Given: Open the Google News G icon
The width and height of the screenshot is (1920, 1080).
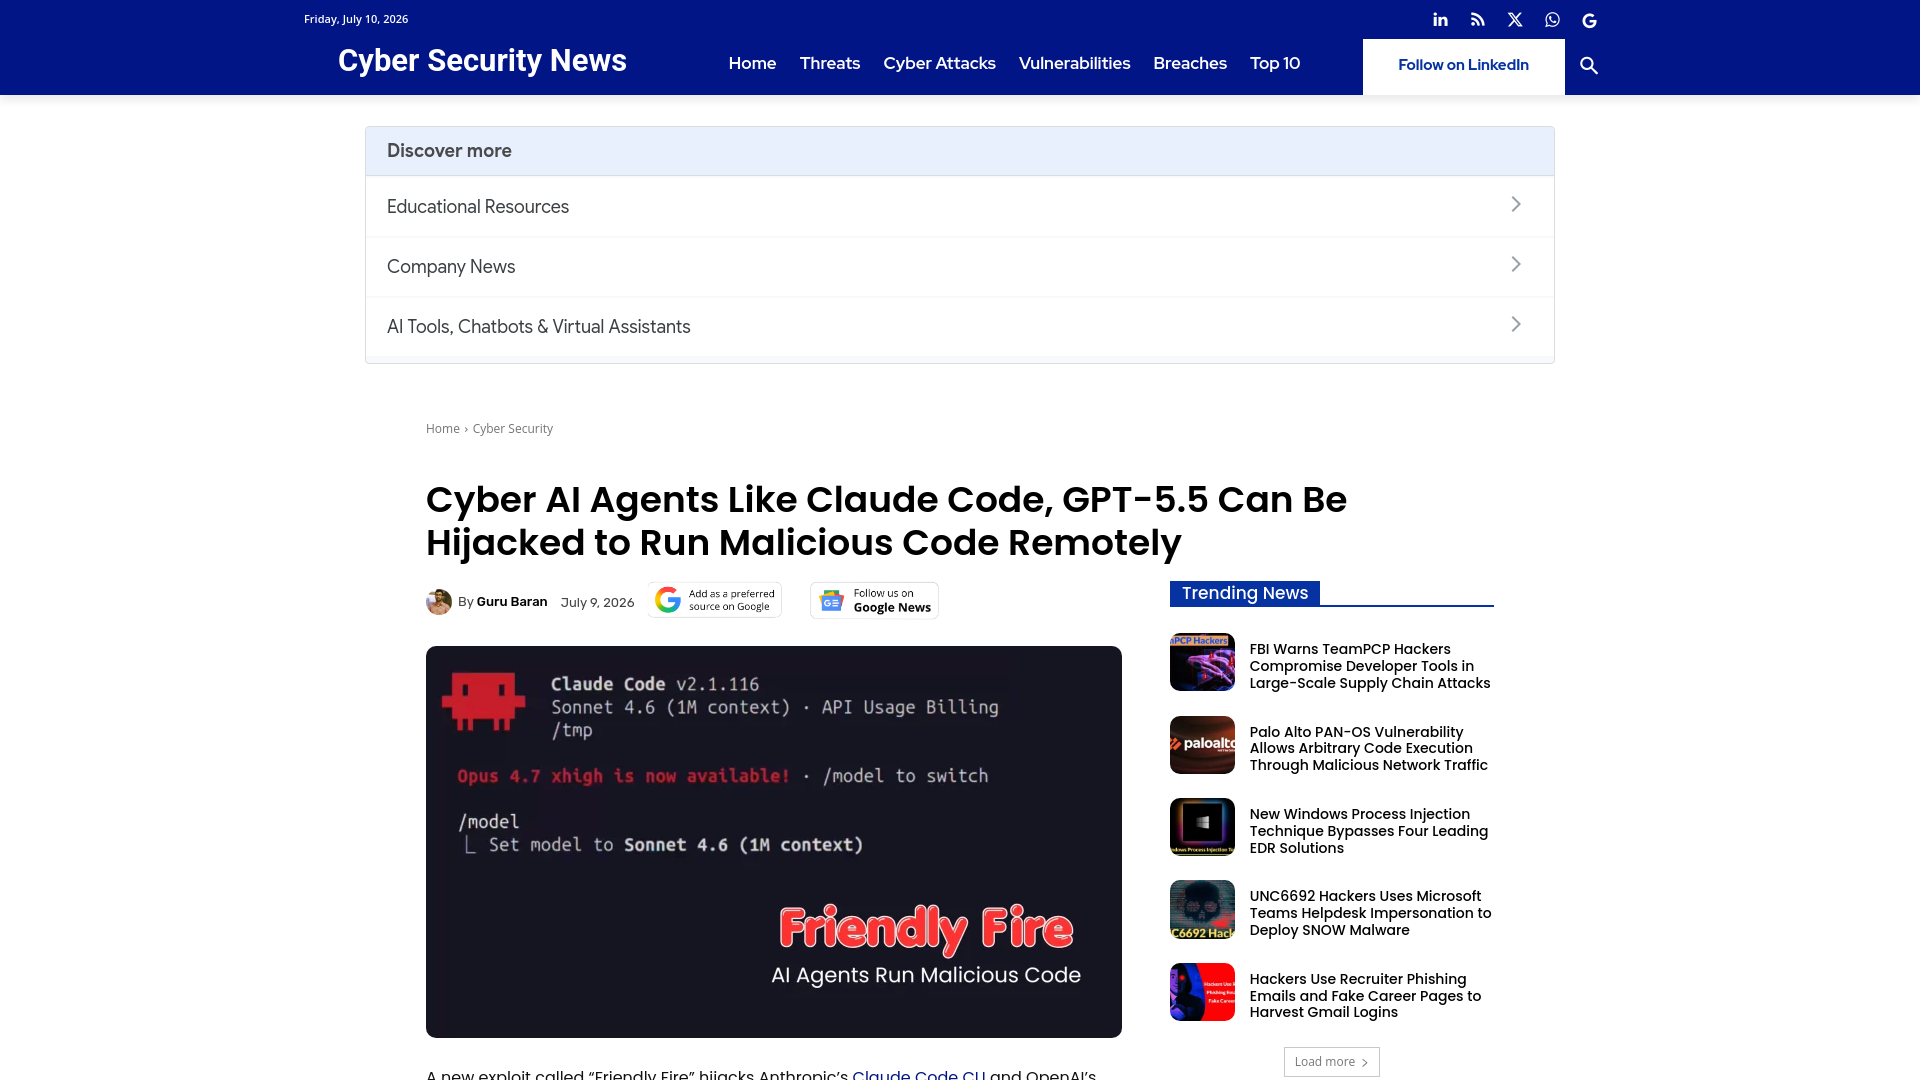Looking at the screenshot, I should [1589, 20].
